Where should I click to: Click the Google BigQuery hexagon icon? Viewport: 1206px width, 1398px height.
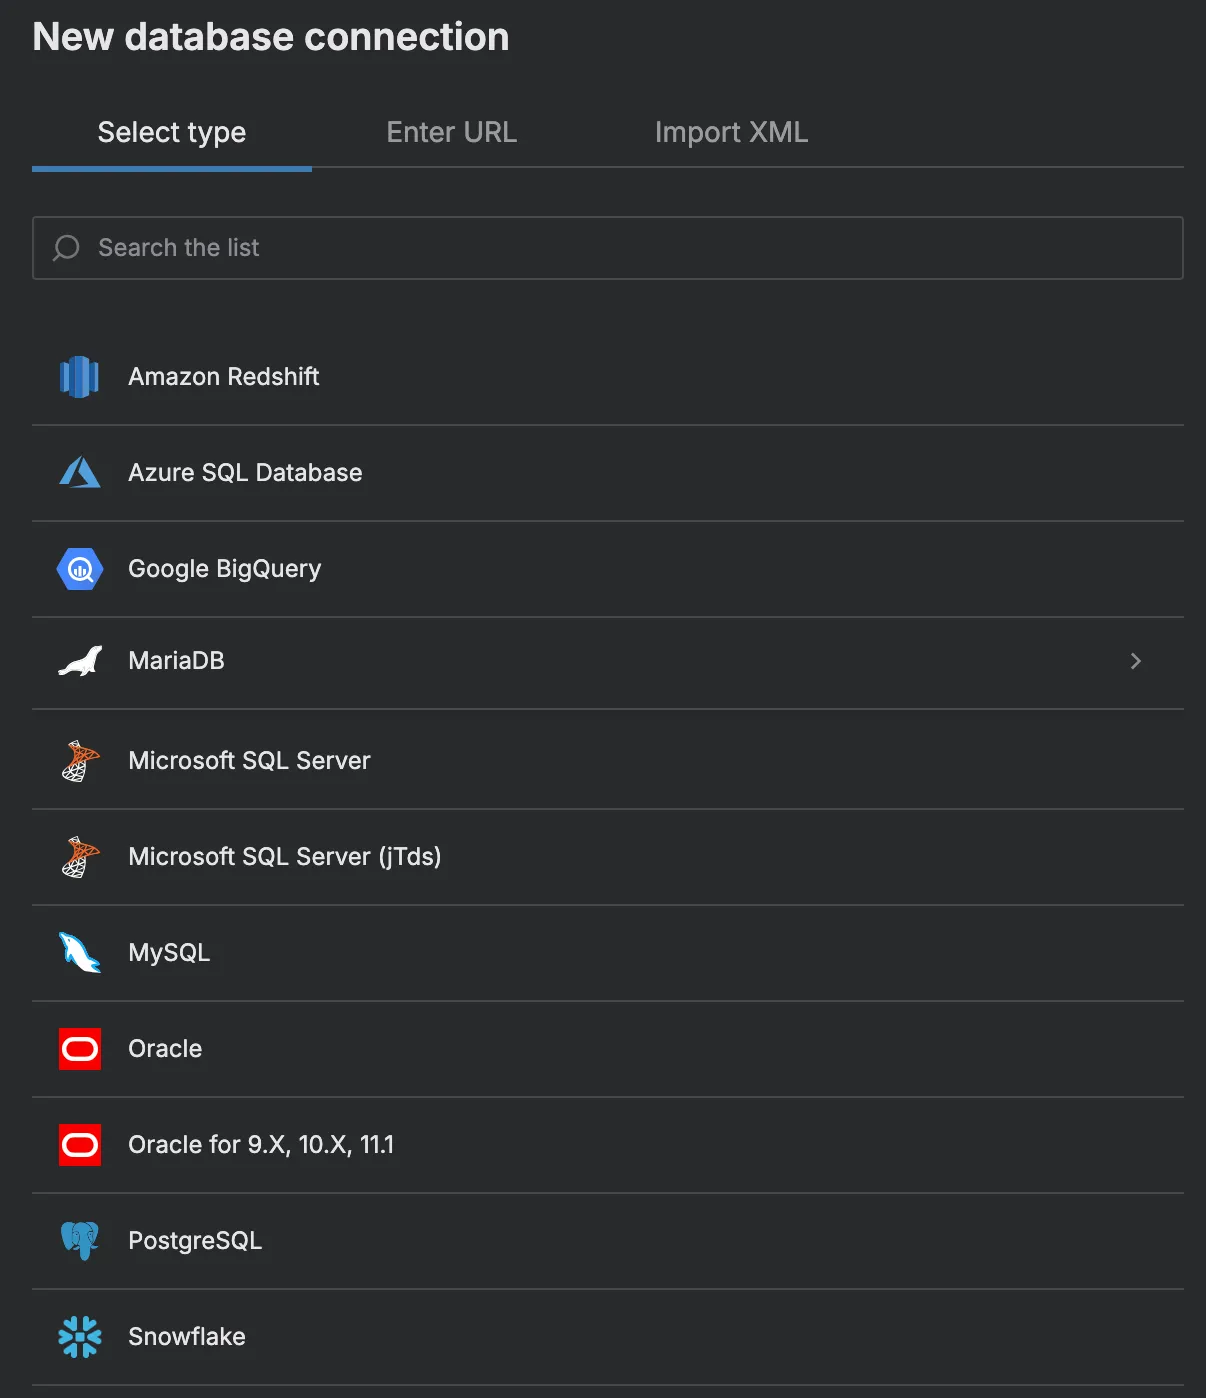point(79,569)
